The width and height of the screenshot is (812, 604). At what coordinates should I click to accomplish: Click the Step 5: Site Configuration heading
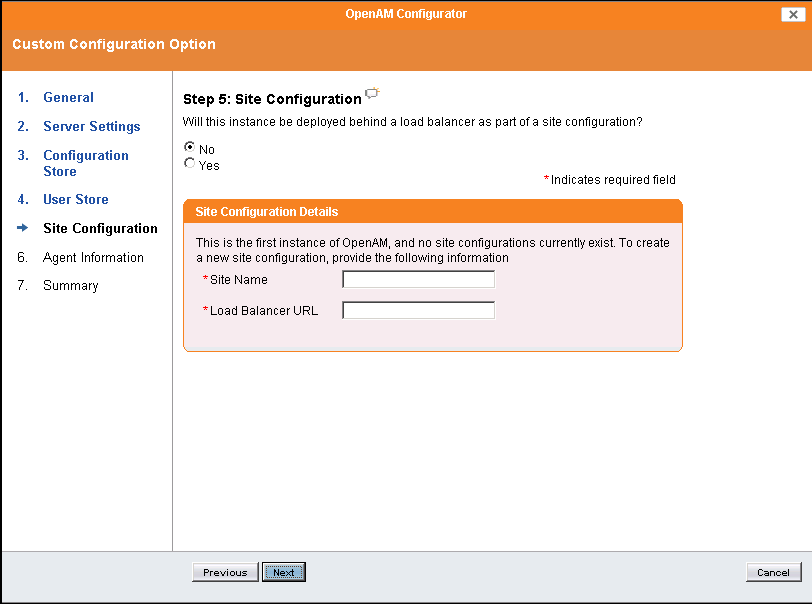pyautogui.click(x=272, y=99)
